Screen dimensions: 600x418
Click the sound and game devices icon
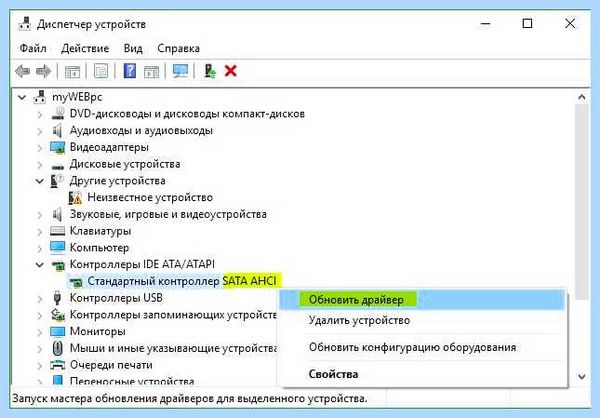[57, 214]
